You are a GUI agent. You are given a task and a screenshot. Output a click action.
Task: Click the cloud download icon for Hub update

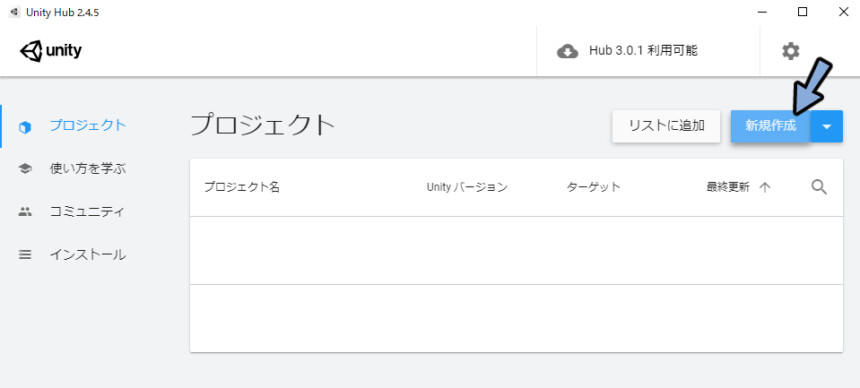click(x=568, y=52)
